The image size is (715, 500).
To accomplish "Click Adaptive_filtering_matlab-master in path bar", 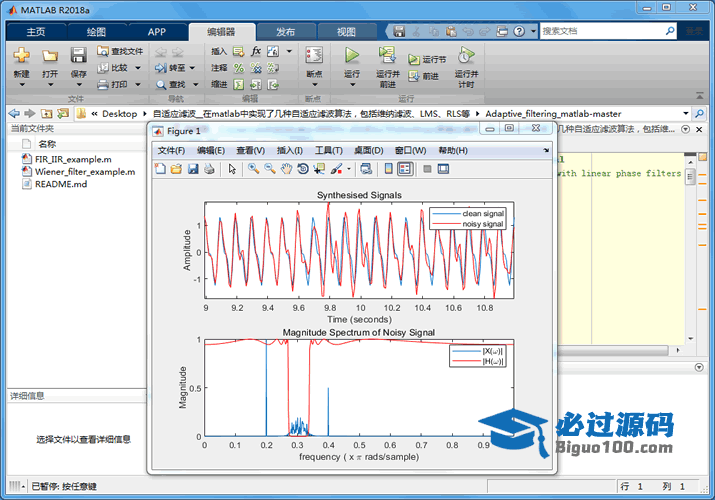I will tap(553, 113).
